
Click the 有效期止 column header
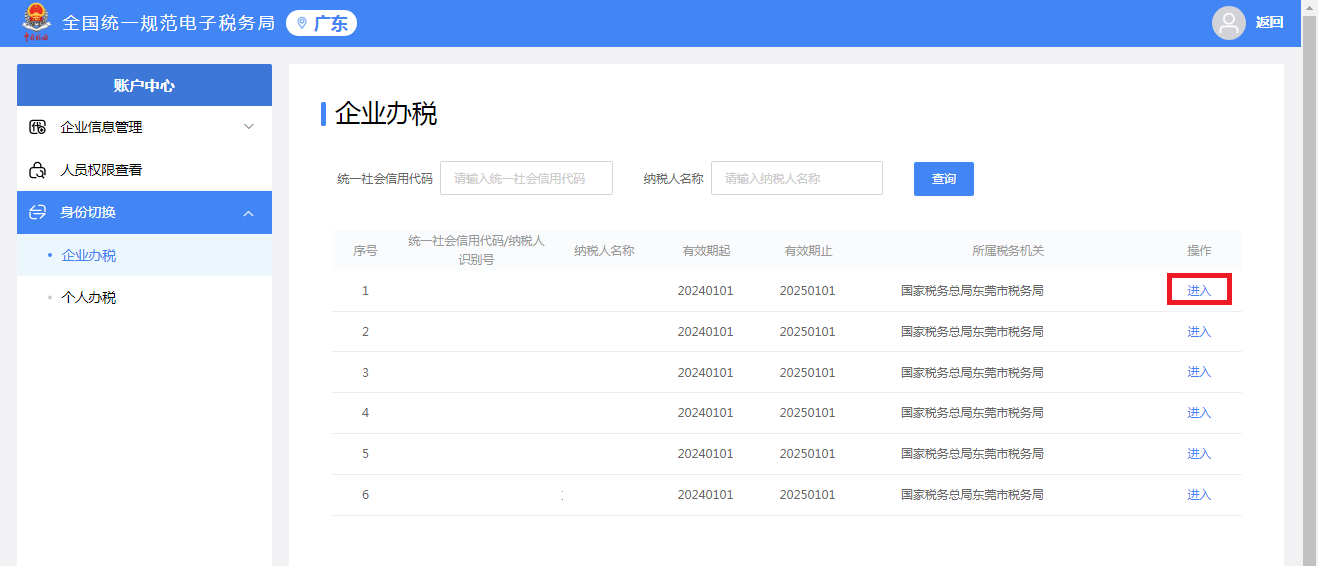pyautogui.click(x=808, y=250)
